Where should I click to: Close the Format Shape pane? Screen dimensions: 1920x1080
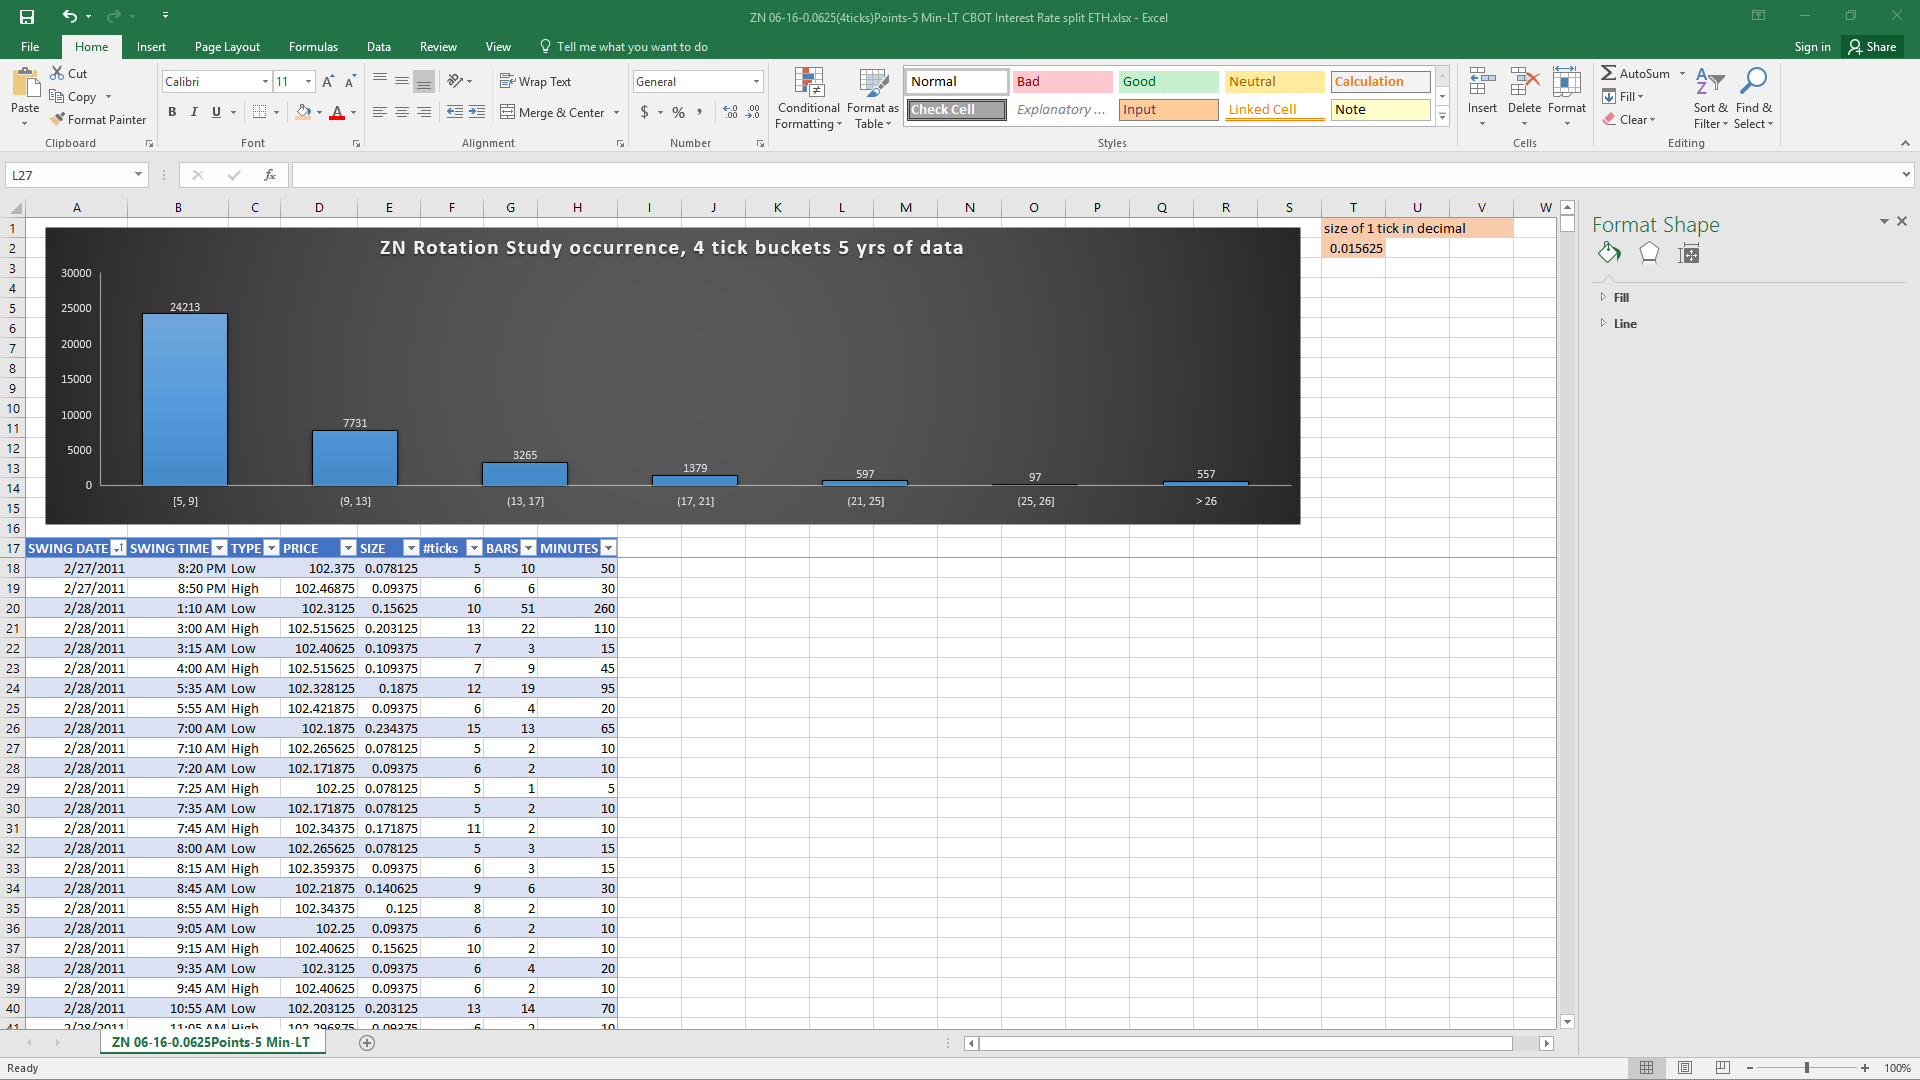point(1902,221)
